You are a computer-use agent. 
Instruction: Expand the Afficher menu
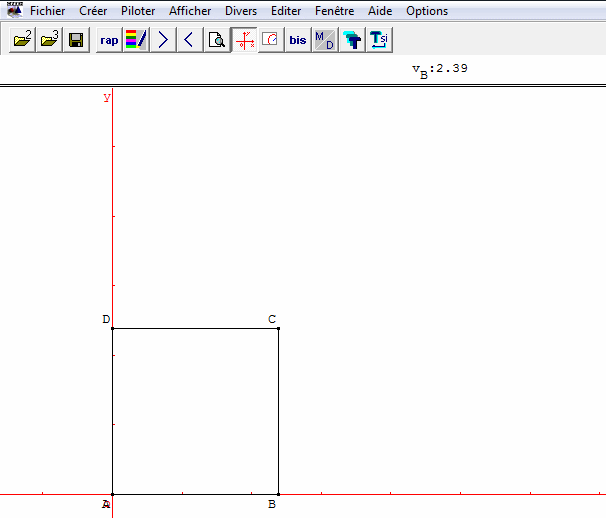pos(189,11)
